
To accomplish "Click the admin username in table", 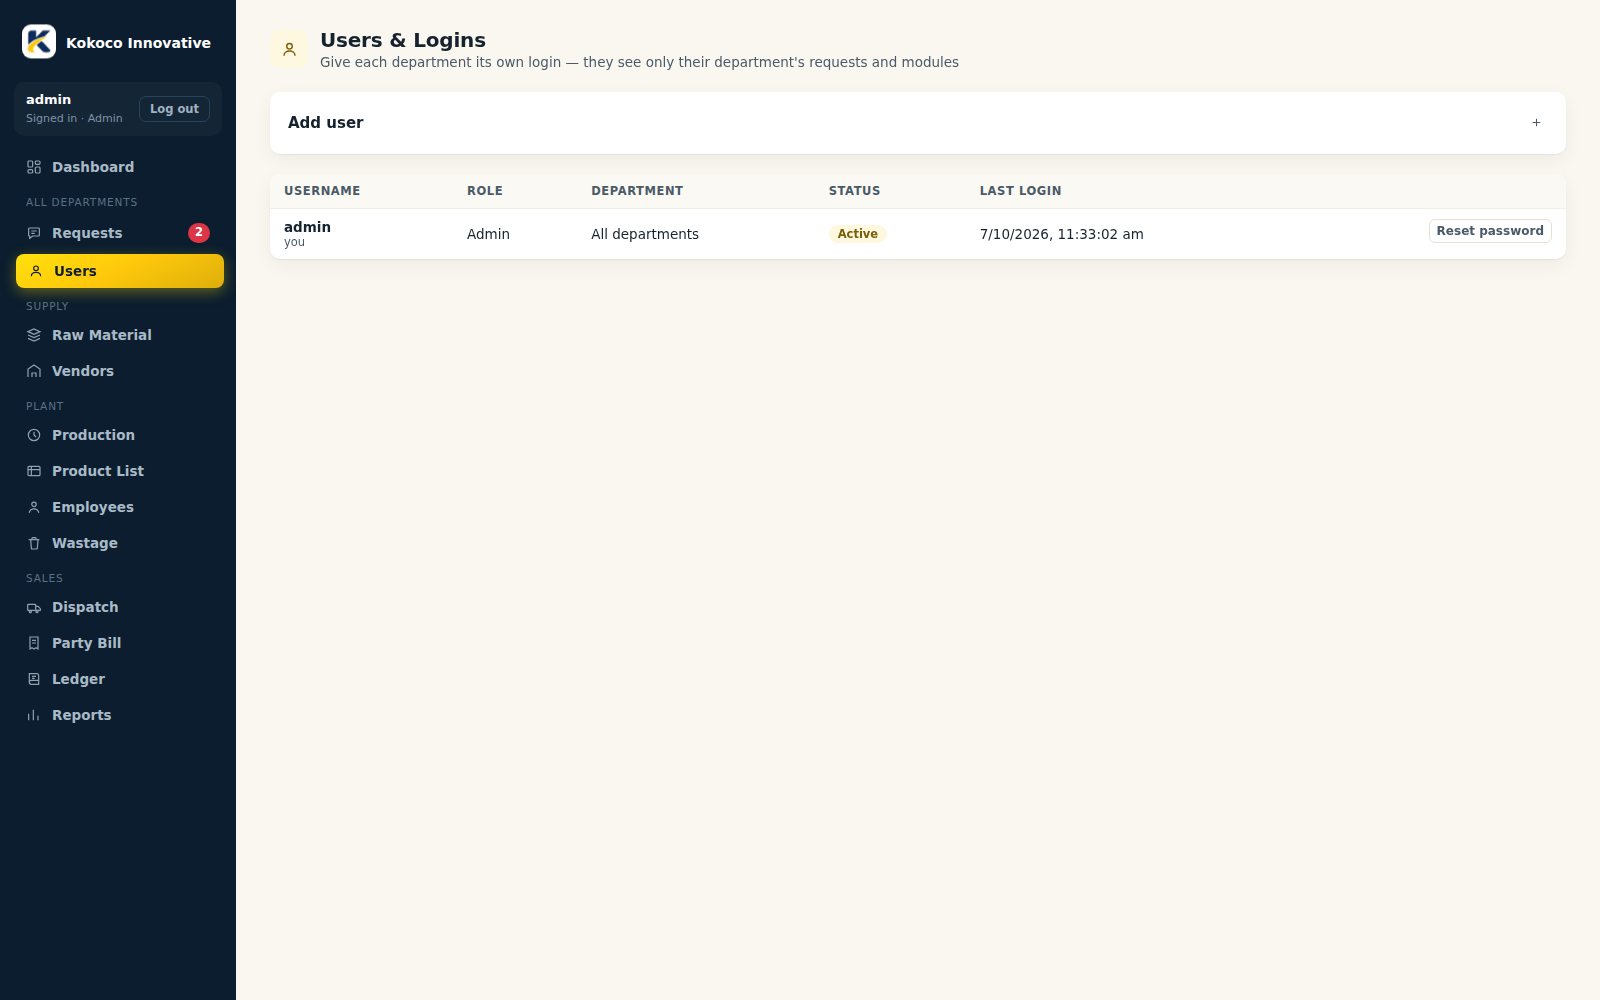I will [x=307, y=227].
